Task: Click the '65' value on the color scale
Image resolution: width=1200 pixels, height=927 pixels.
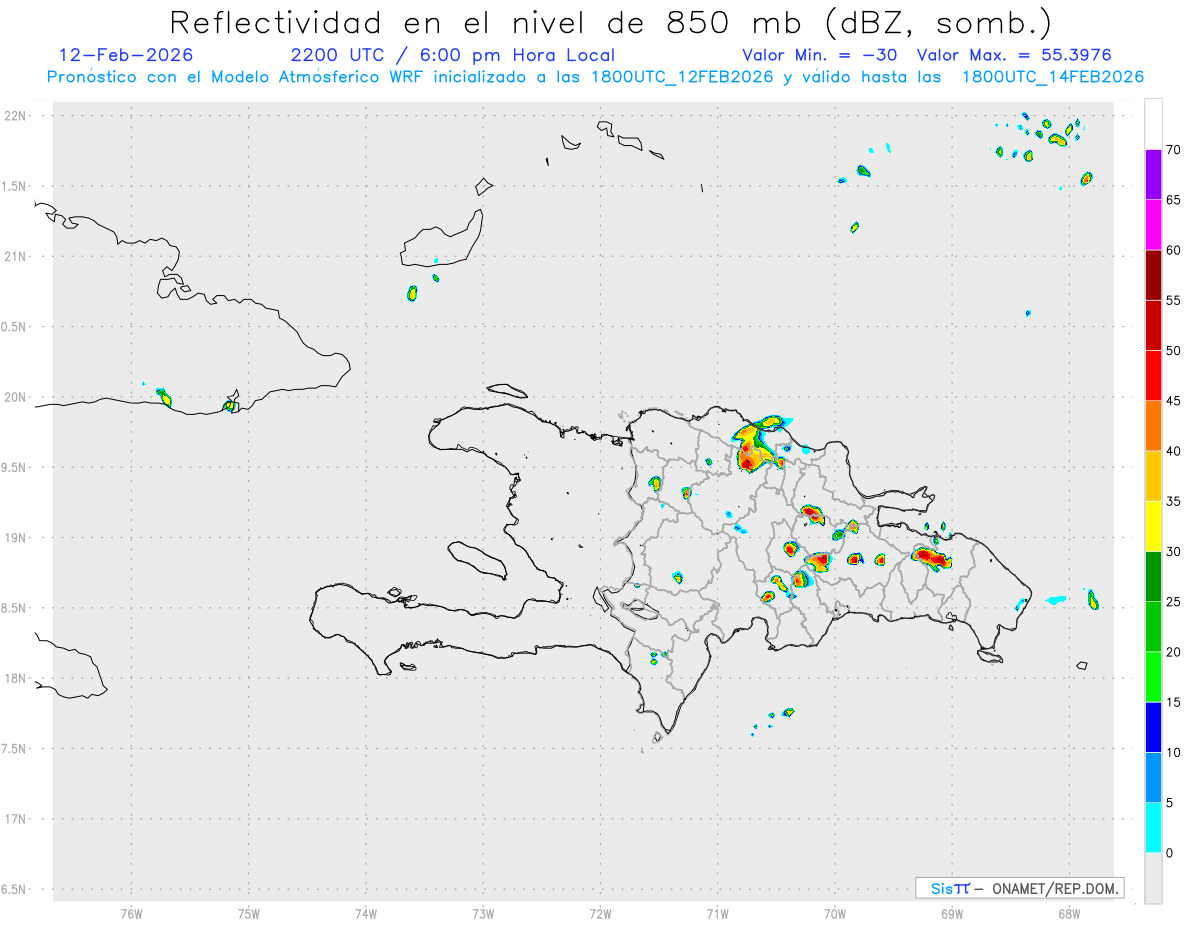Action: pos(1173,200)
